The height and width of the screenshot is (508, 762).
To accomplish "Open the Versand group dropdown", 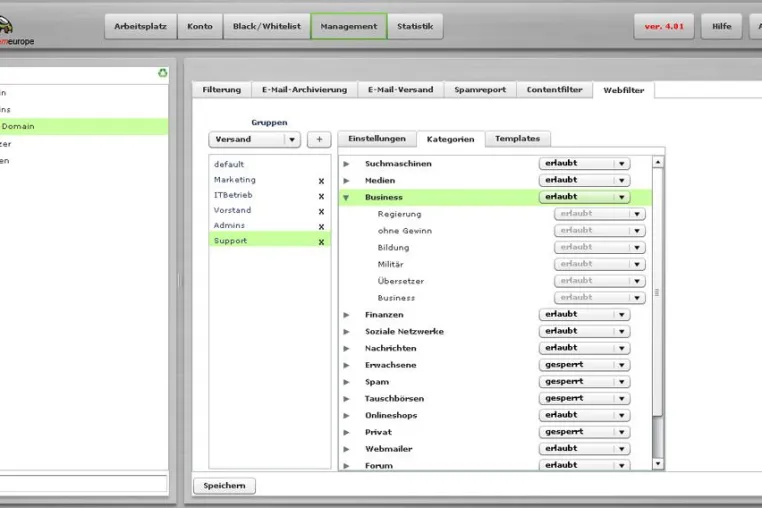I will tap(255, 140).
